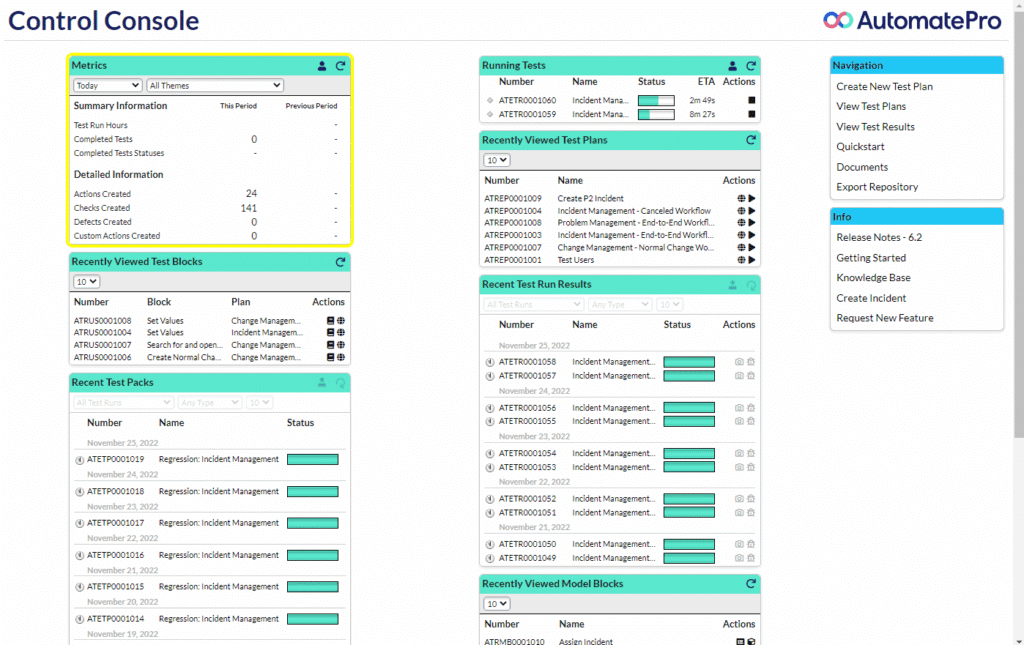The image size is (1024, 645).
Task: Open Any Type dropdown in Recent Test Run Results
Action: 619,304
